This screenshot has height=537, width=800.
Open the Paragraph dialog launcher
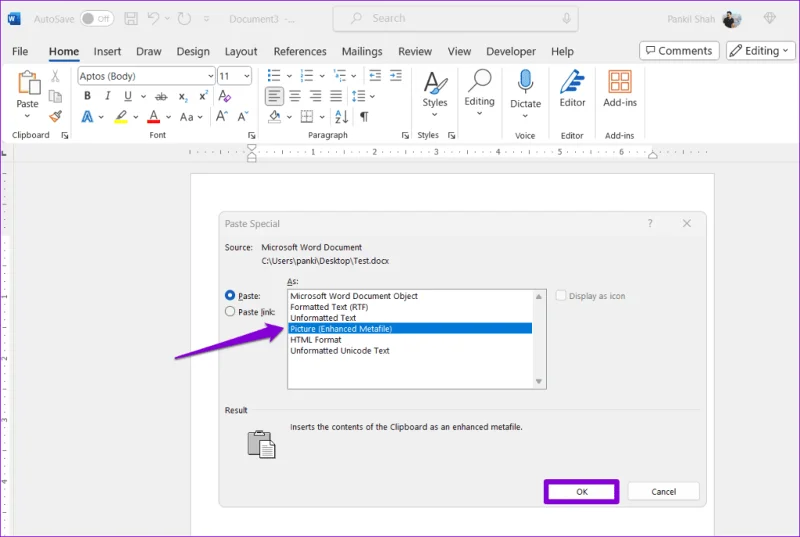(405, 135)
